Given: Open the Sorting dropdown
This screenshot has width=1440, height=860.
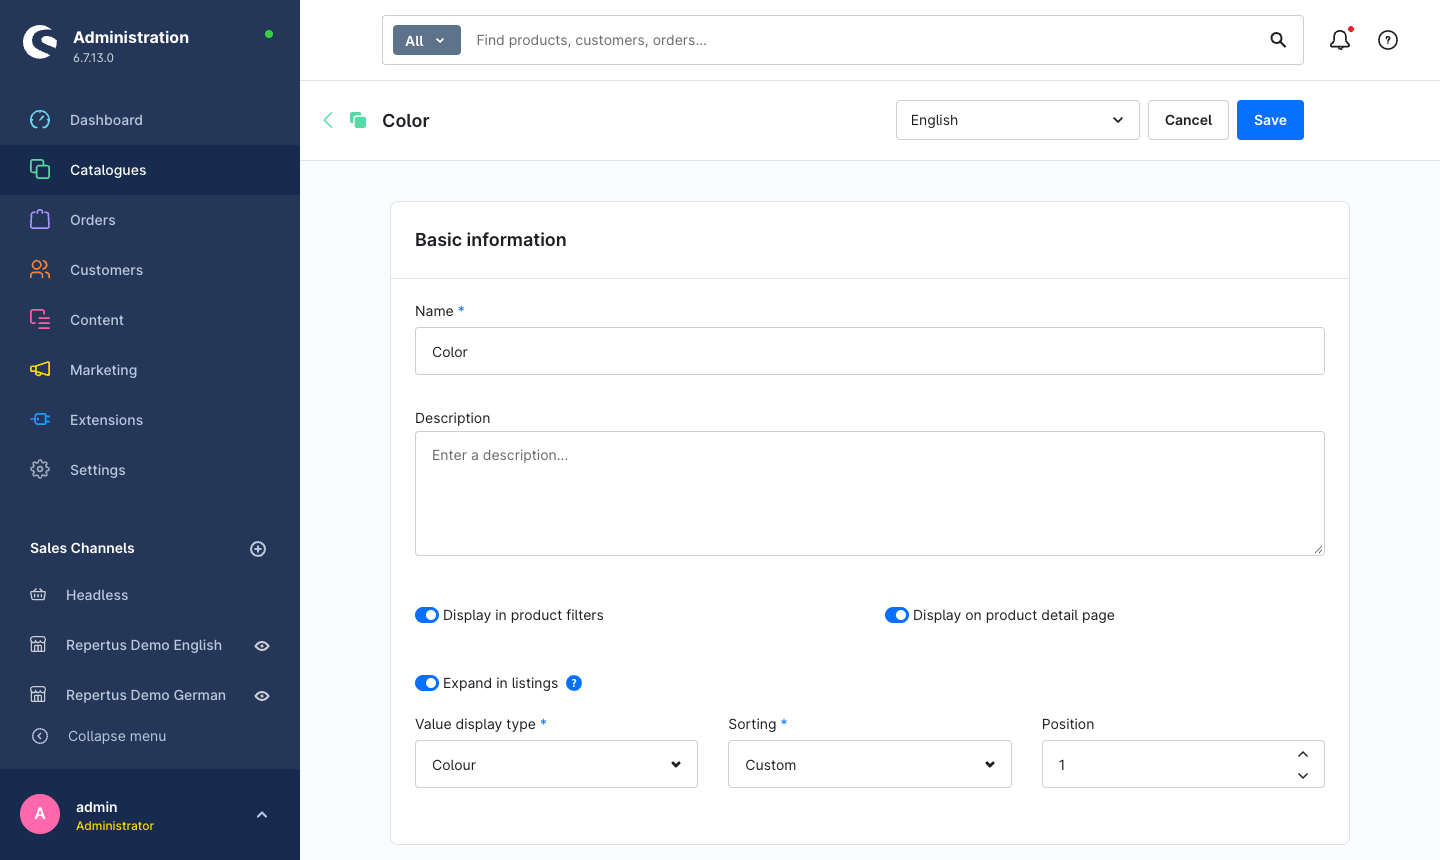Looking at the screenshot, I should 870,764.
